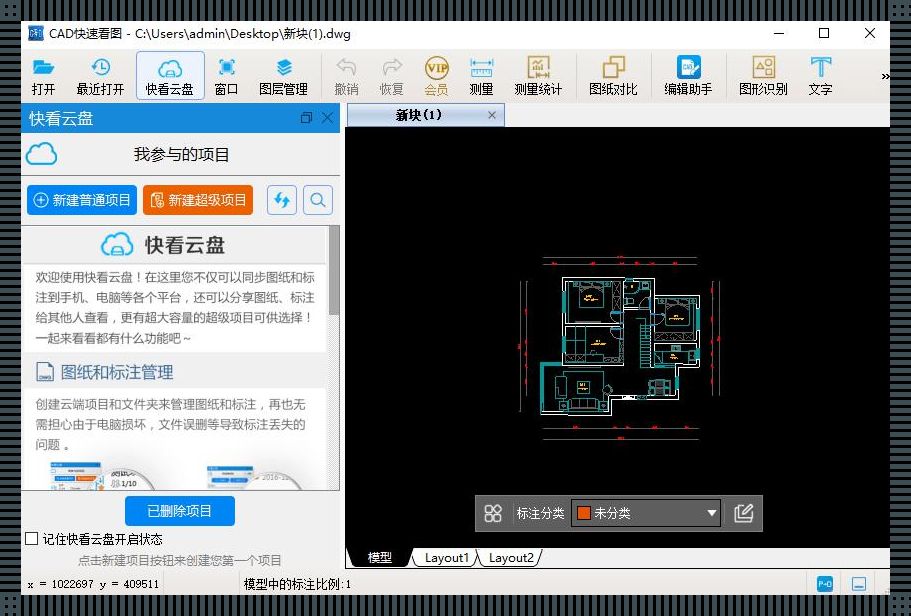Close the 新块(1) drawing tab
Screen dimensions: 911x616
tap(492, 115)
